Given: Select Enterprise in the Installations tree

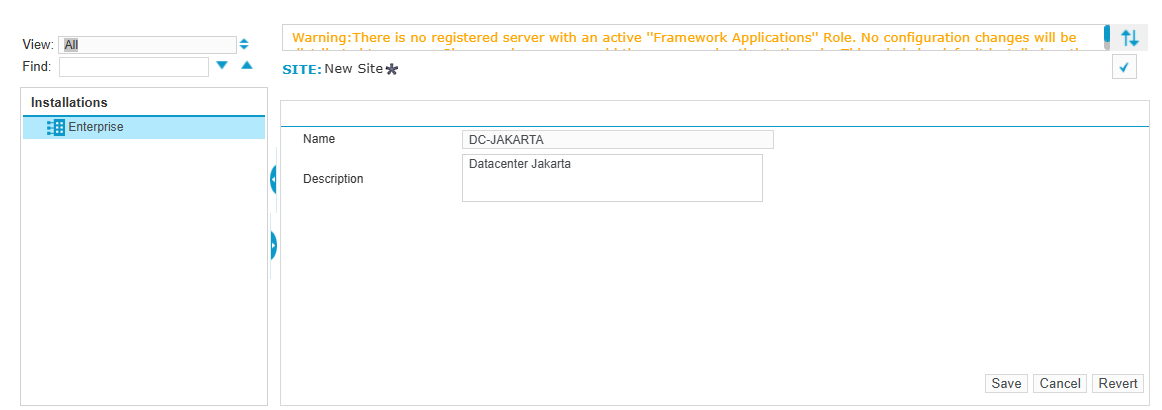Looking at the screenshot, I should pos(96,128).
